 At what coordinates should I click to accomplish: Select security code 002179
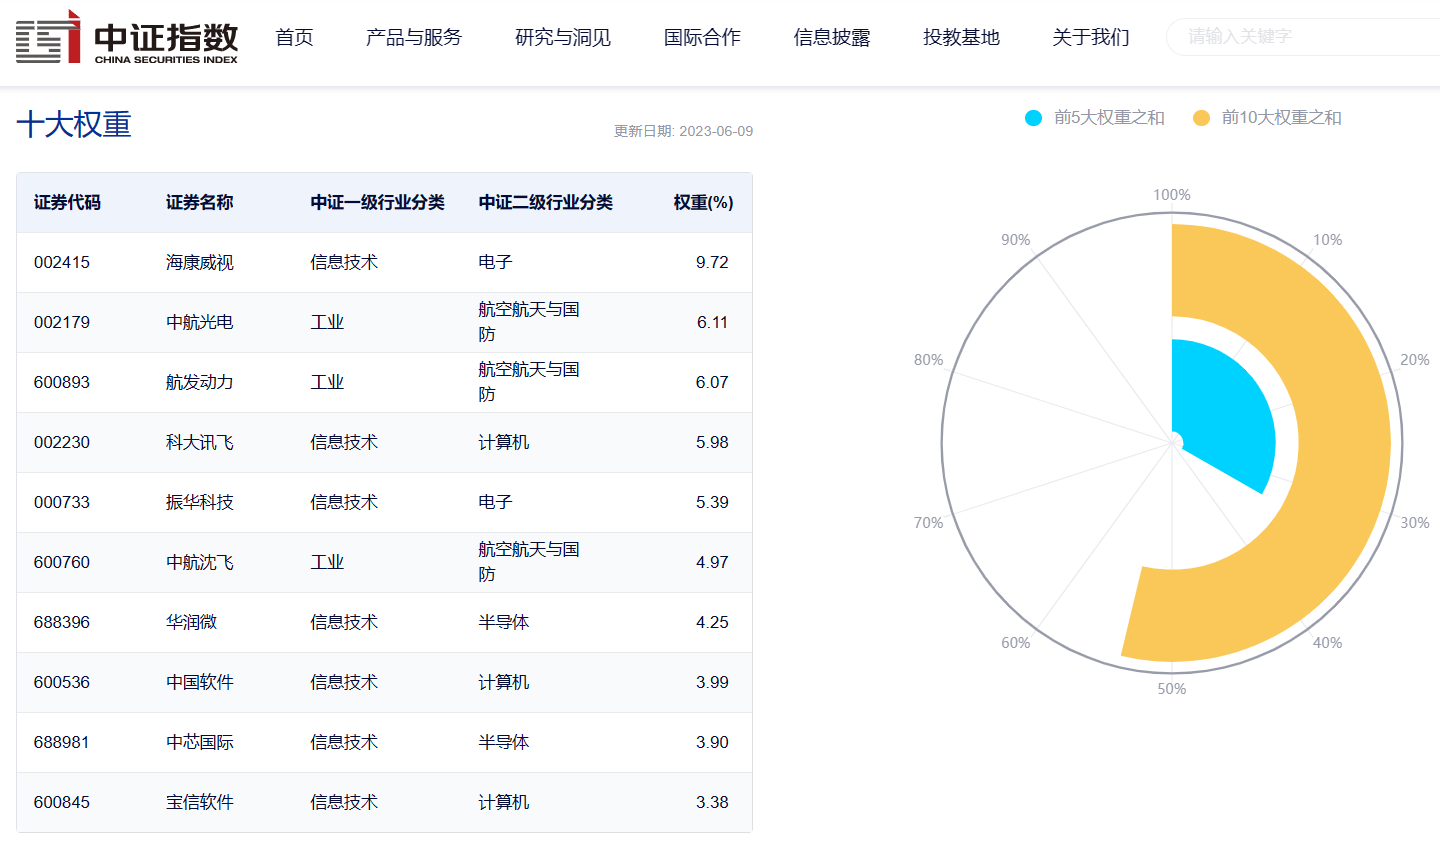(x=62, y=322)
